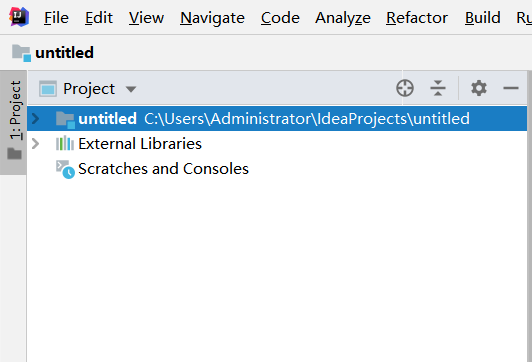Screen dimensions: 532x362
Task: Click the Project view label
Action: click(89, 89)
